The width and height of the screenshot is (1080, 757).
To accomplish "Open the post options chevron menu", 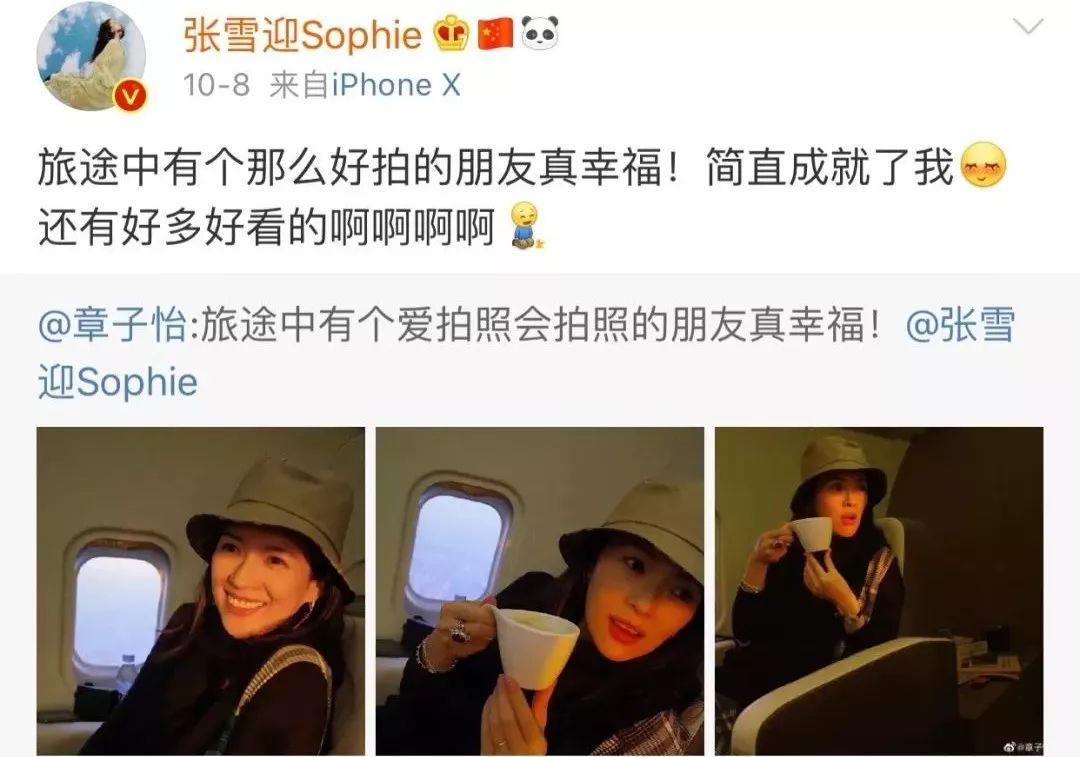I will click(x=1029, y=27).
